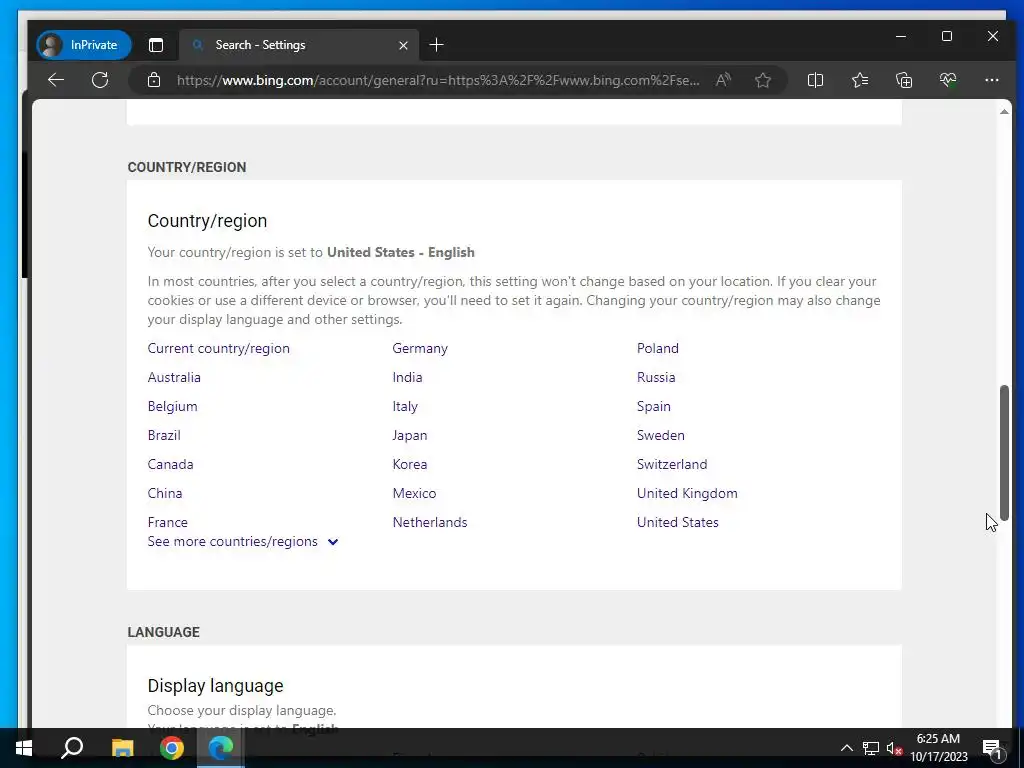Go back using the back arrow
This screenshot has width=1024, height=768.
pos(56,80)
